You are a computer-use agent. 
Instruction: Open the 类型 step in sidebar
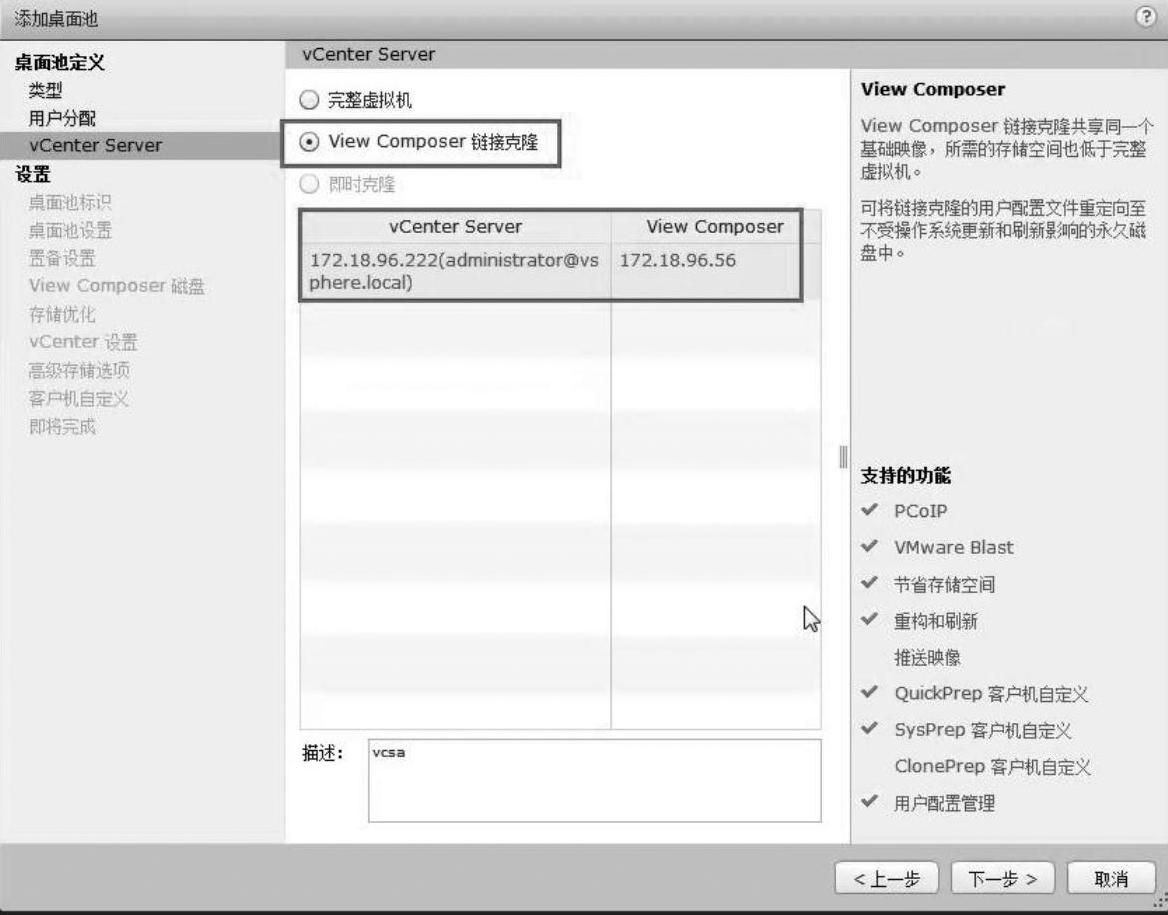[45, 90]
